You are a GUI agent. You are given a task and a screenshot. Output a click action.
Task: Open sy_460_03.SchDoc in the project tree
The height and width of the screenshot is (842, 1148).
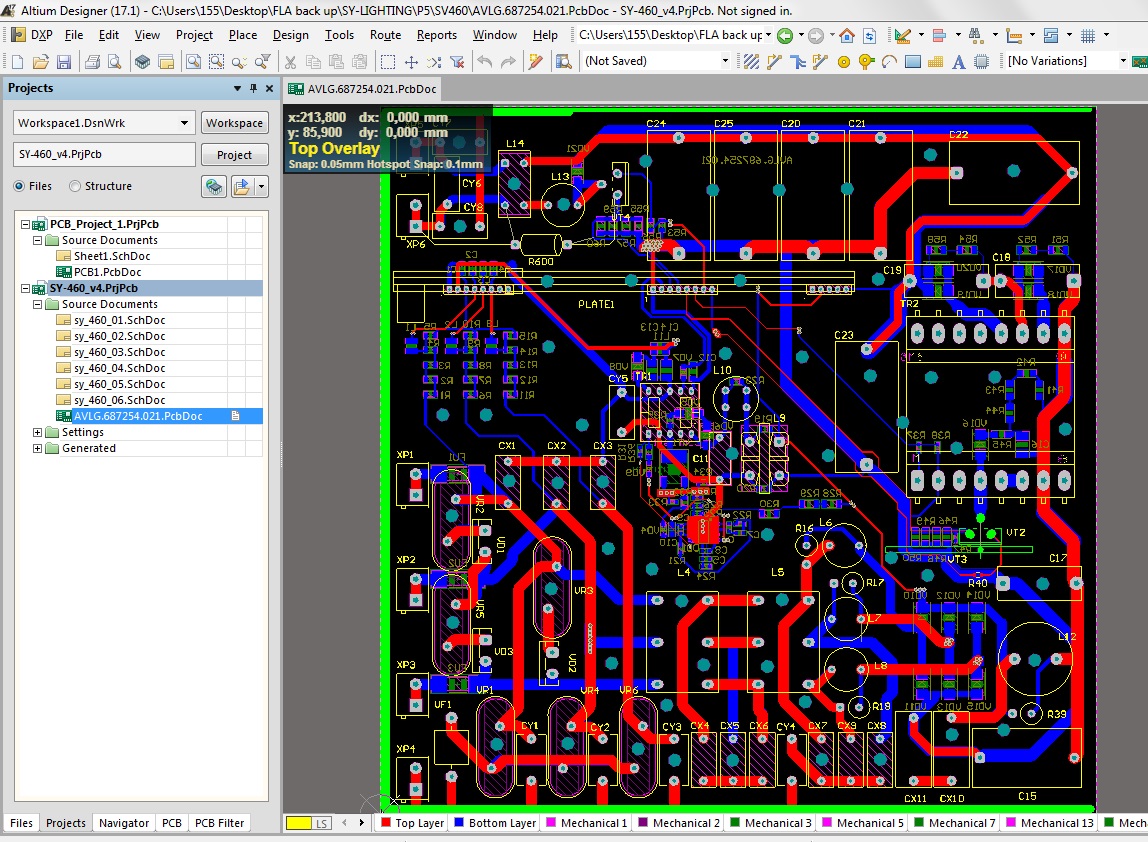(x=119, y=352)
